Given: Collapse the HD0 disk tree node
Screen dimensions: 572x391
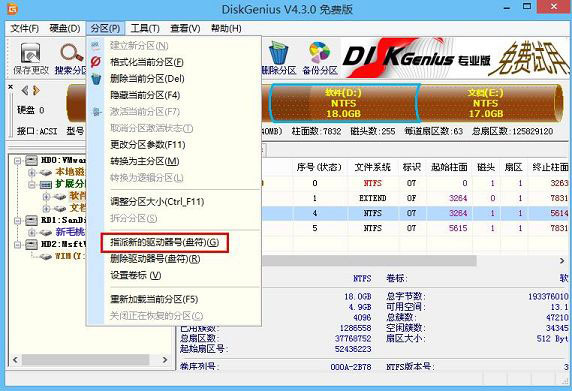Looking at the screenshot, I should pos(18,160).
